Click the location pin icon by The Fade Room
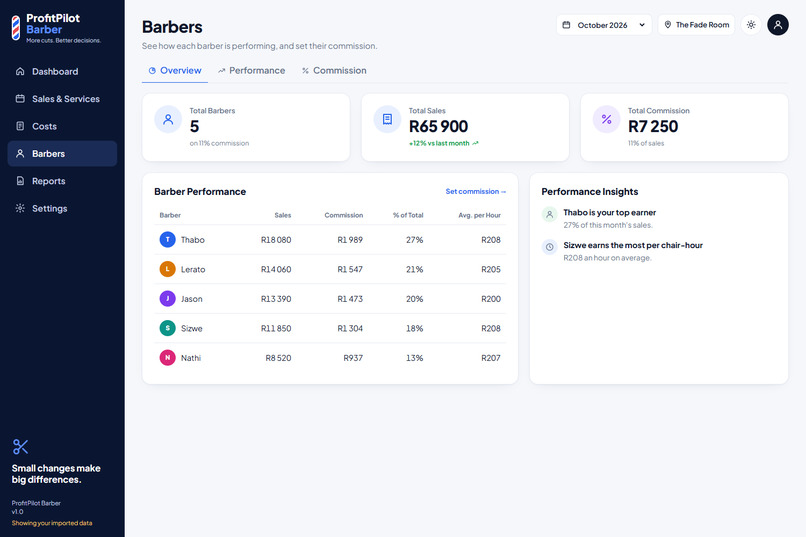The width and height of the screenshot is (806, 537). point(668,25)
